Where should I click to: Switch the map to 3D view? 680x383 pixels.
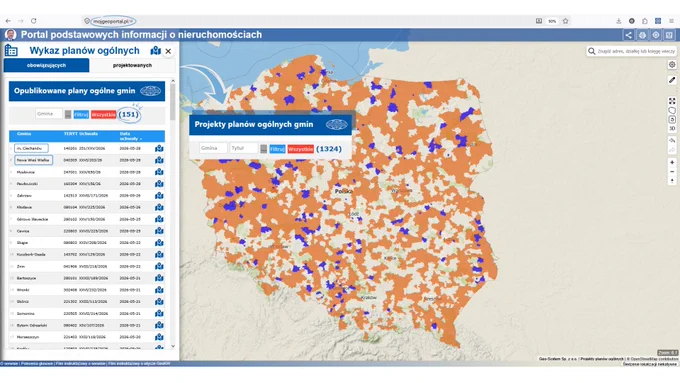672,128
